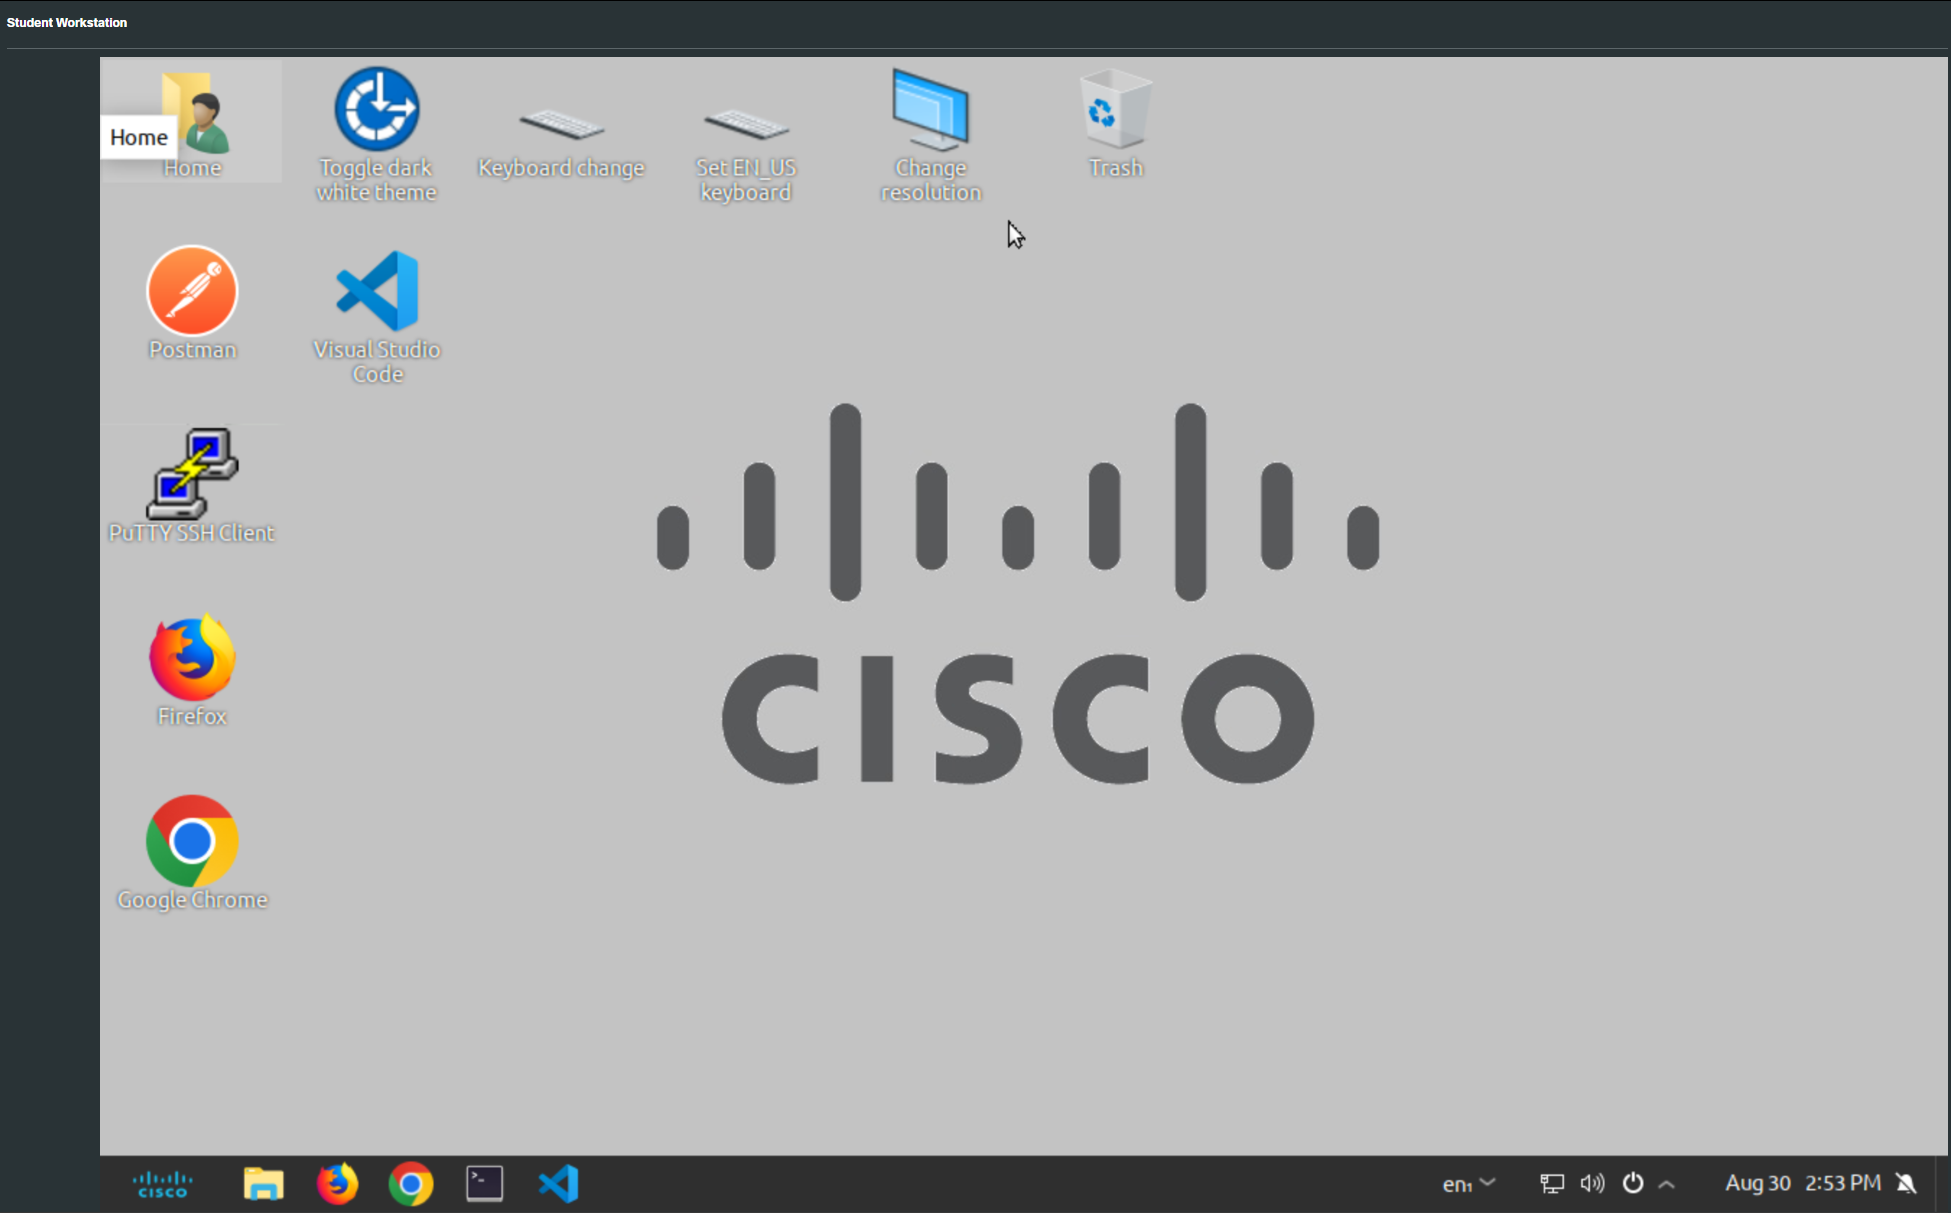Screen dimensions: 1951x1213
Task: Launch Postman from the desktop
Action: [192, 304]
